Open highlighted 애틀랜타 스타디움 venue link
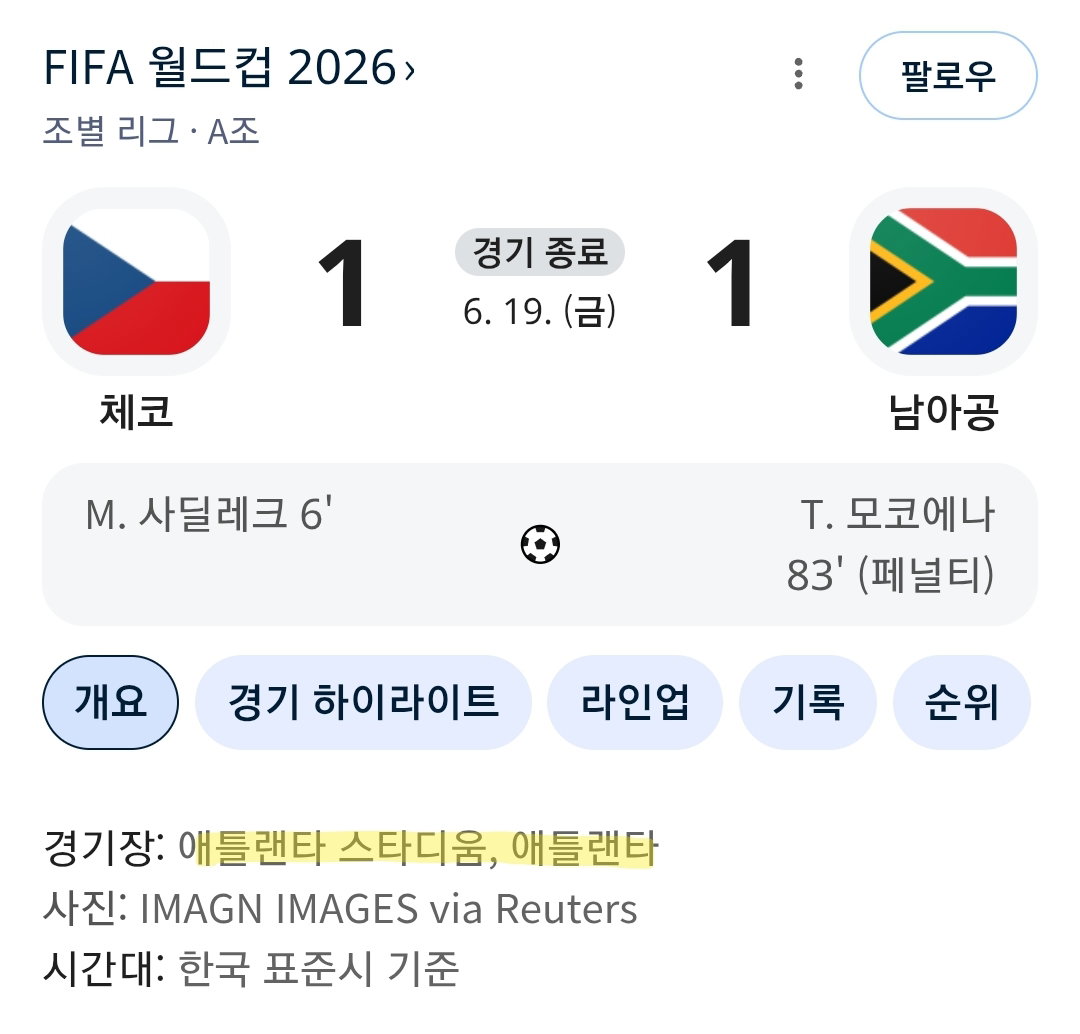The height and width of the screenshot is (1034, 1080). pos(419,847)
